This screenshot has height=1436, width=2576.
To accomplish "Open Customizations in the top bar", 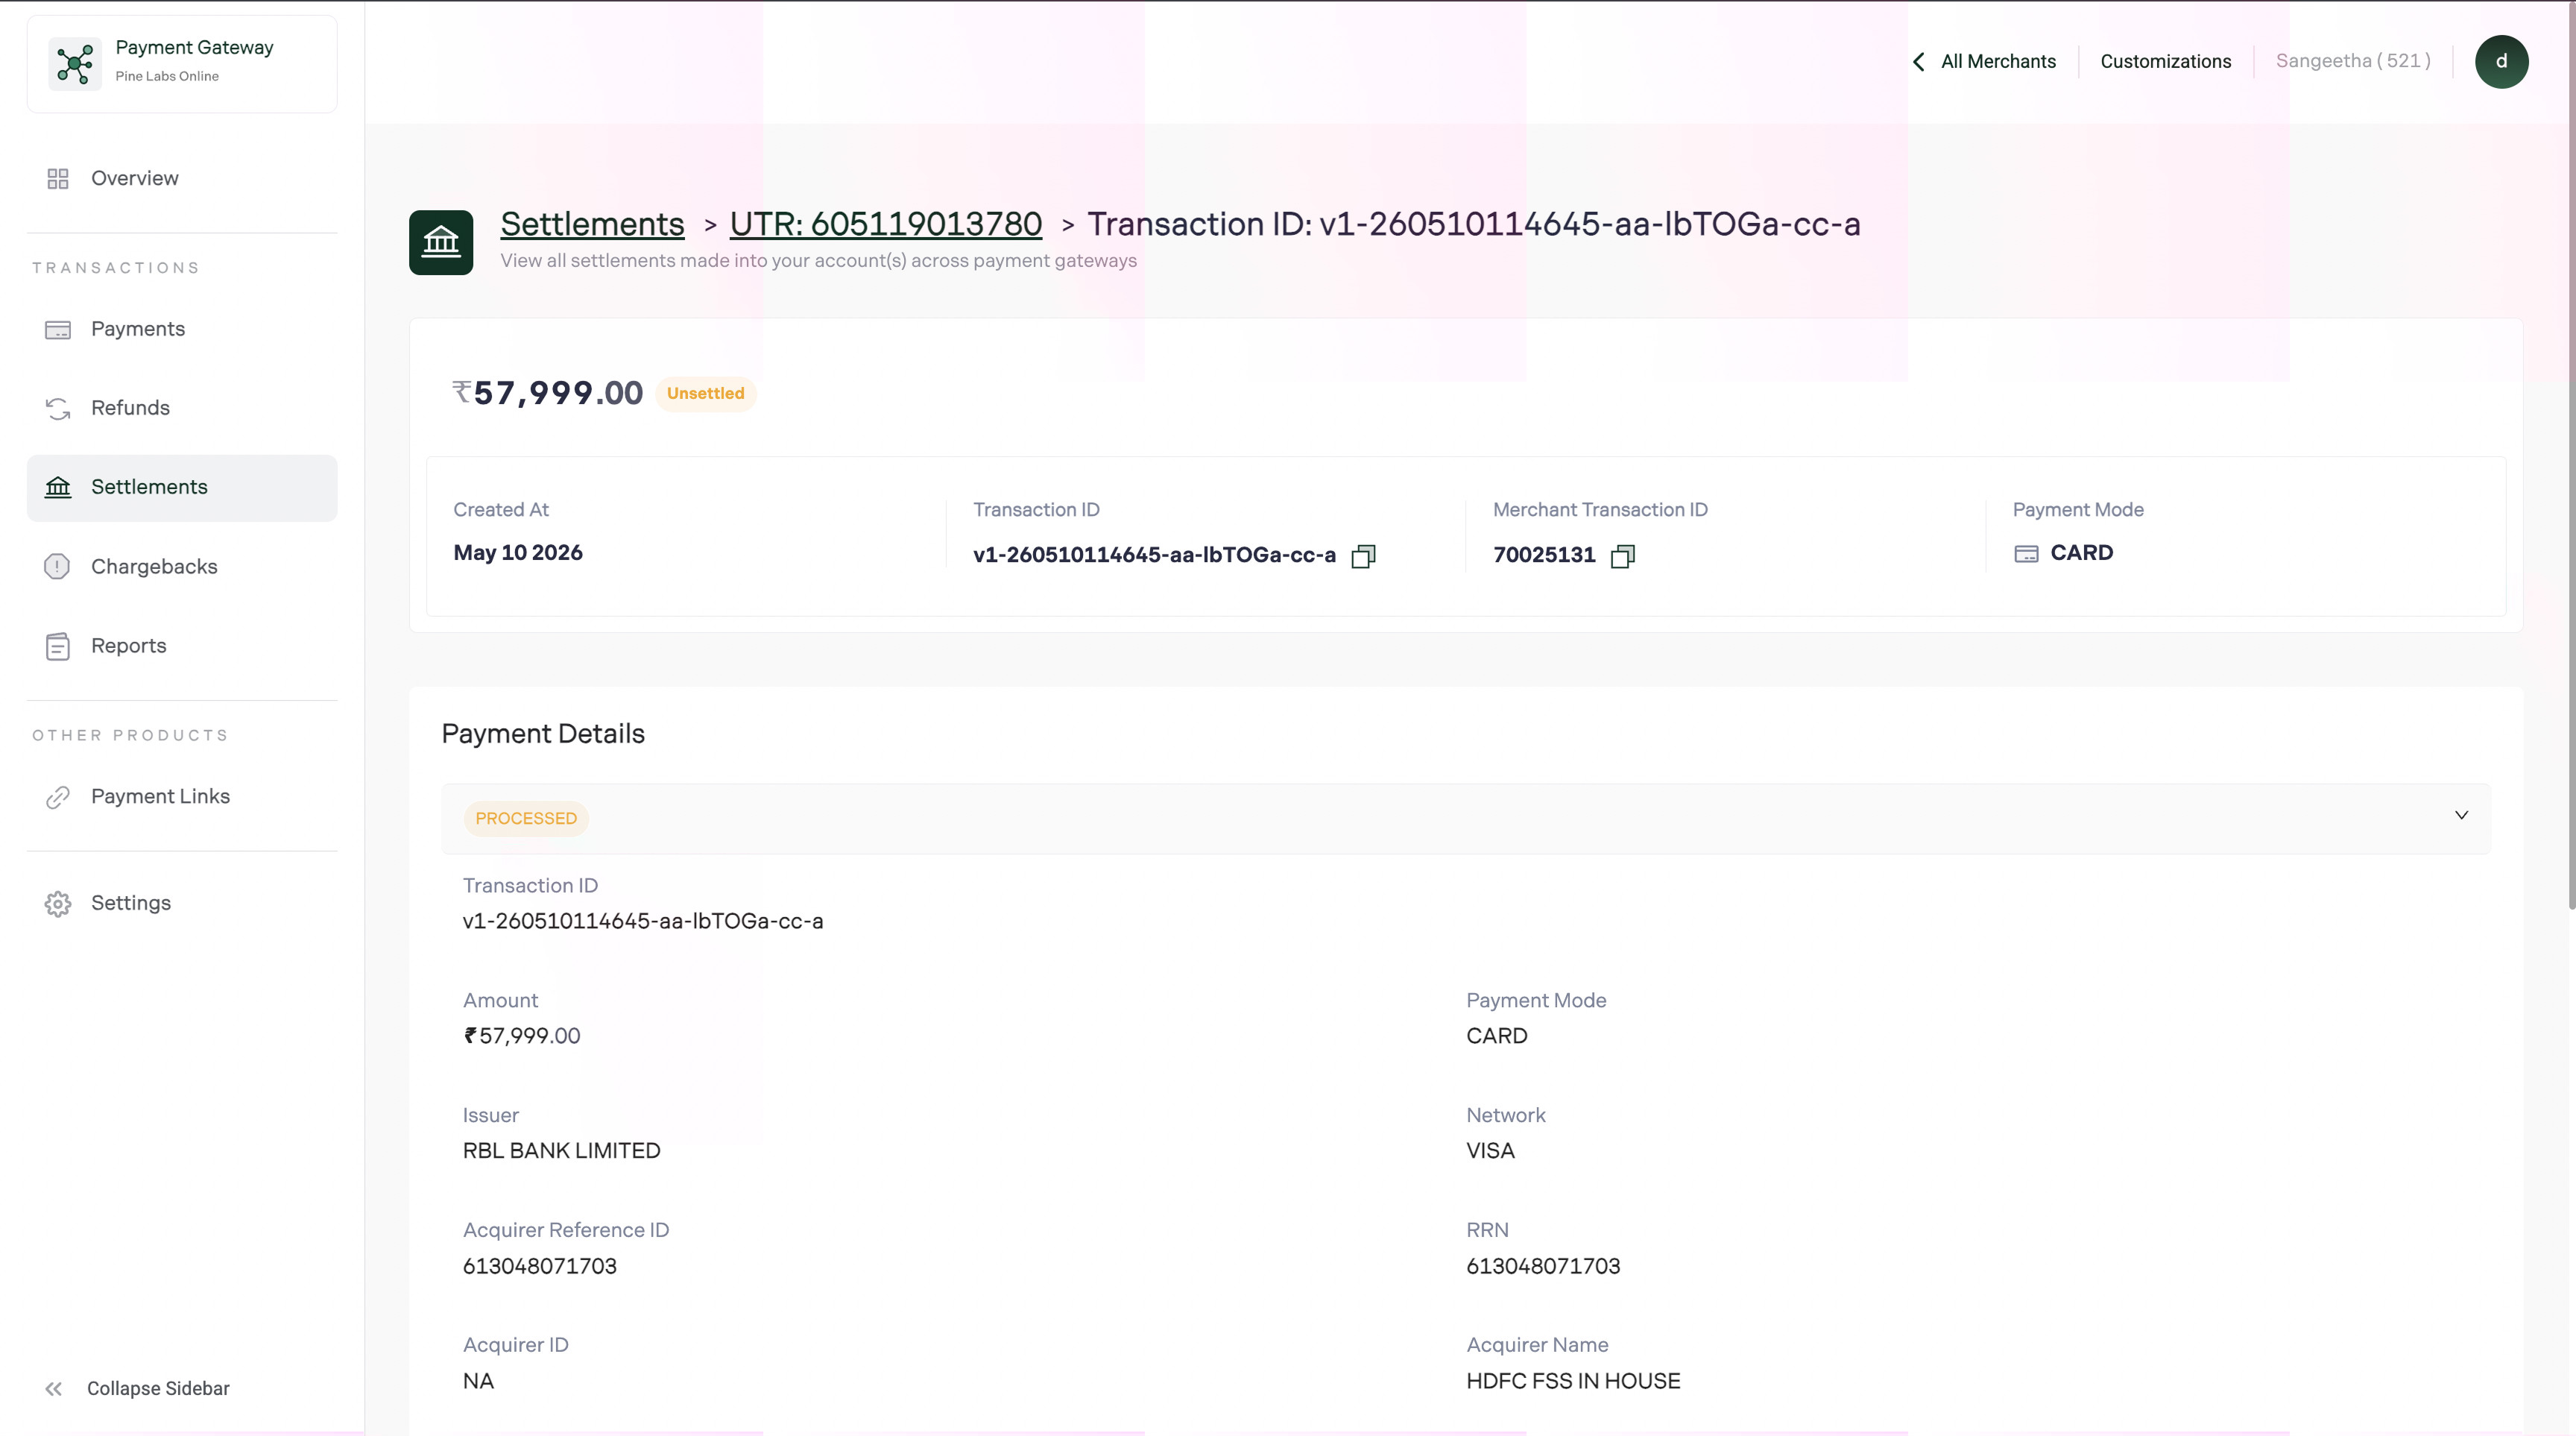I will [x=2165, y=62].
